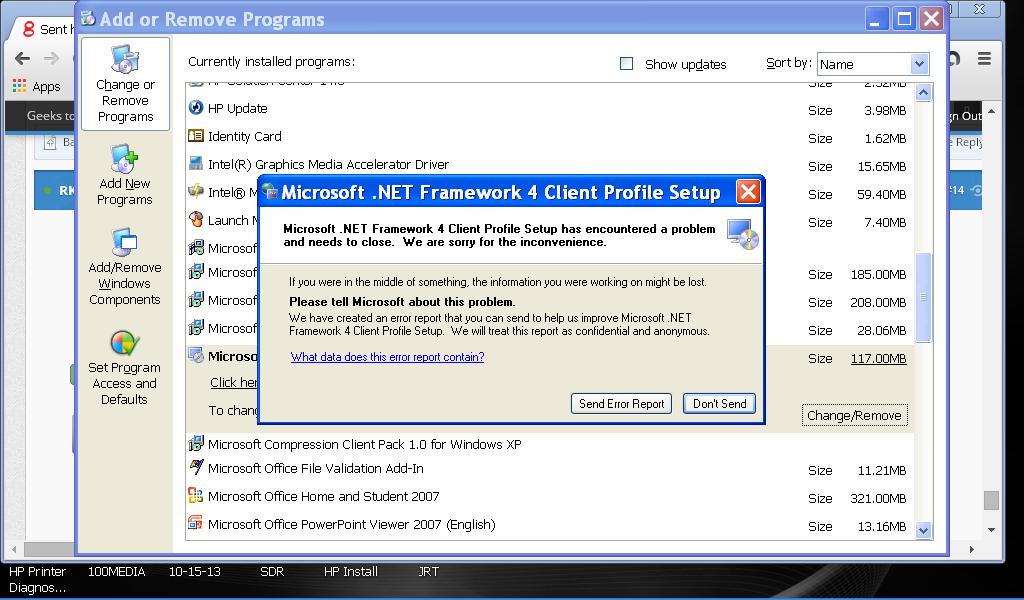Click the program list scroll-up arrow
Viewport: 1024px width, 600px height.
[x=923, y=93]
